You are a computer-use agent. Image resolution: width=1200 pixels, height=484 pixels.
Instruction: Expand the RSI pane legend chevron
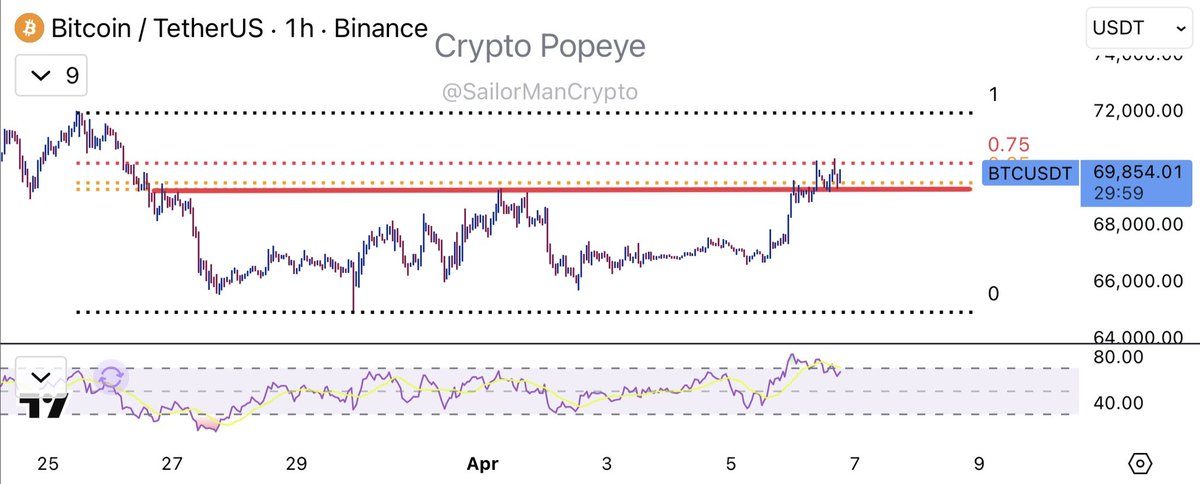click(x=41, y=378)
